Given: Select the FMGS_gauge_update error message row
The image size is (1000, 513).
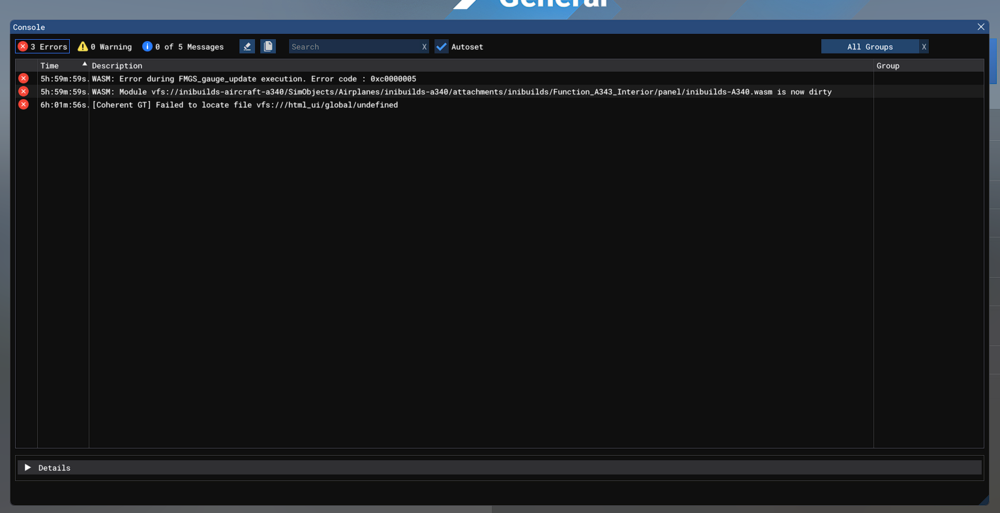Looking at the screenshot, I should click(254, 79).
